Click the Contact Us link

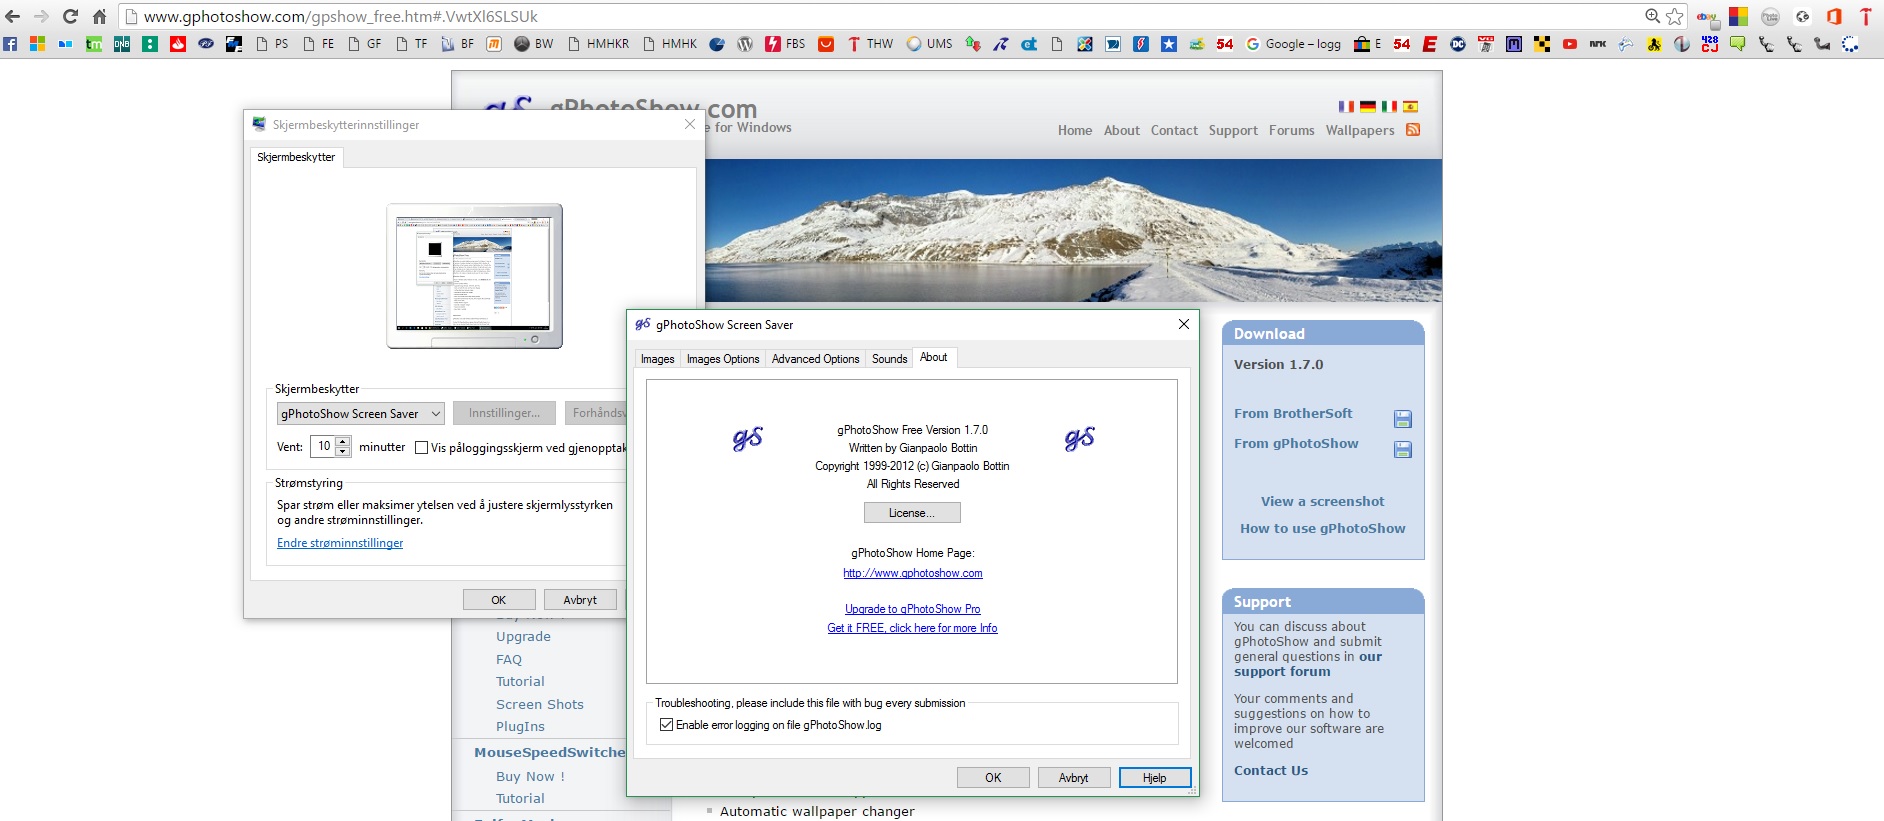pyautogui.click(x=1271, y=771)
